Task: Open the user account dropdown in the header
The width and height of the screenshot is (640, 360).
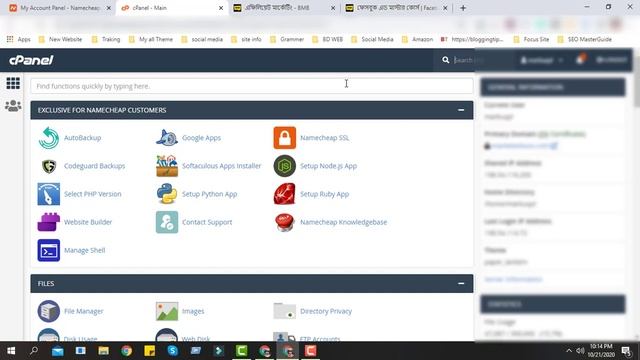Action: pos(542,60)
